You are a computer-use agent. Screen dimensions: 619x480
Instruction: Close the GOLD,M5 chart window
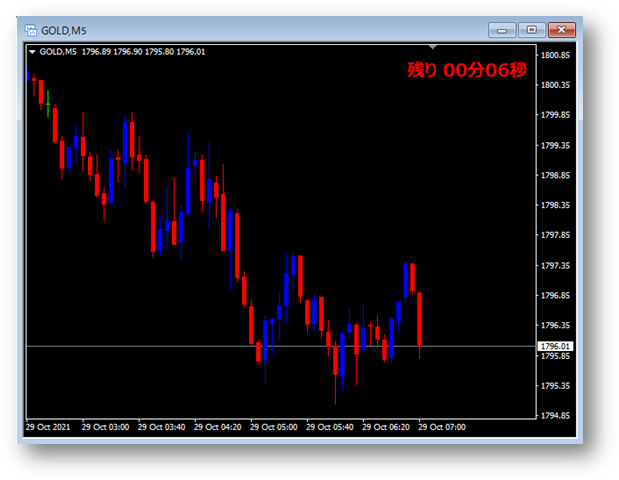click(562, 30)
